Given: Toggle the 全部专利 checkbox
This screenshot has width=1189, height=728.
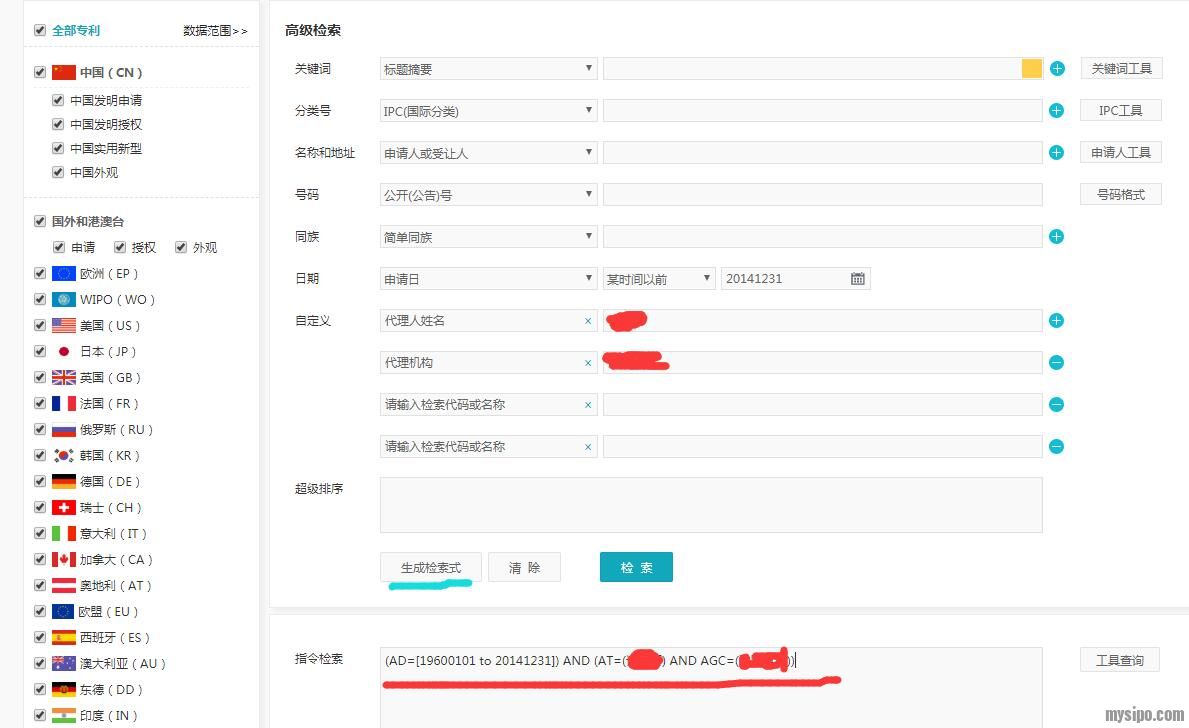Looking at the screenshot, I should pyautogui.click(x=40, y=30).
